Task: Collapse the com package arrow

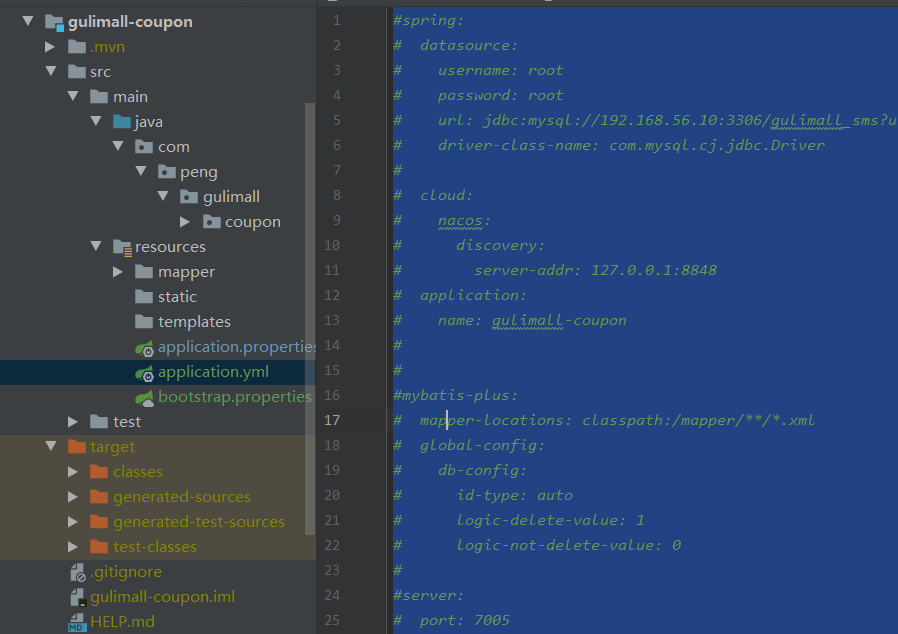Action: [119, 146]
